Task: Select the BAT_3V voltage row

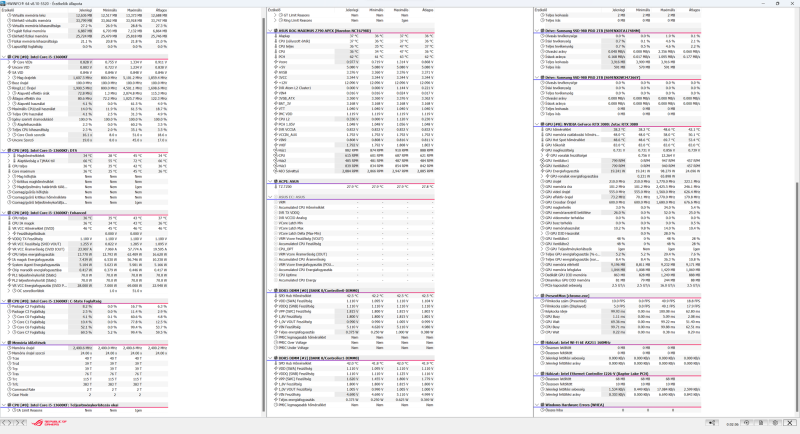Action: 352,104
